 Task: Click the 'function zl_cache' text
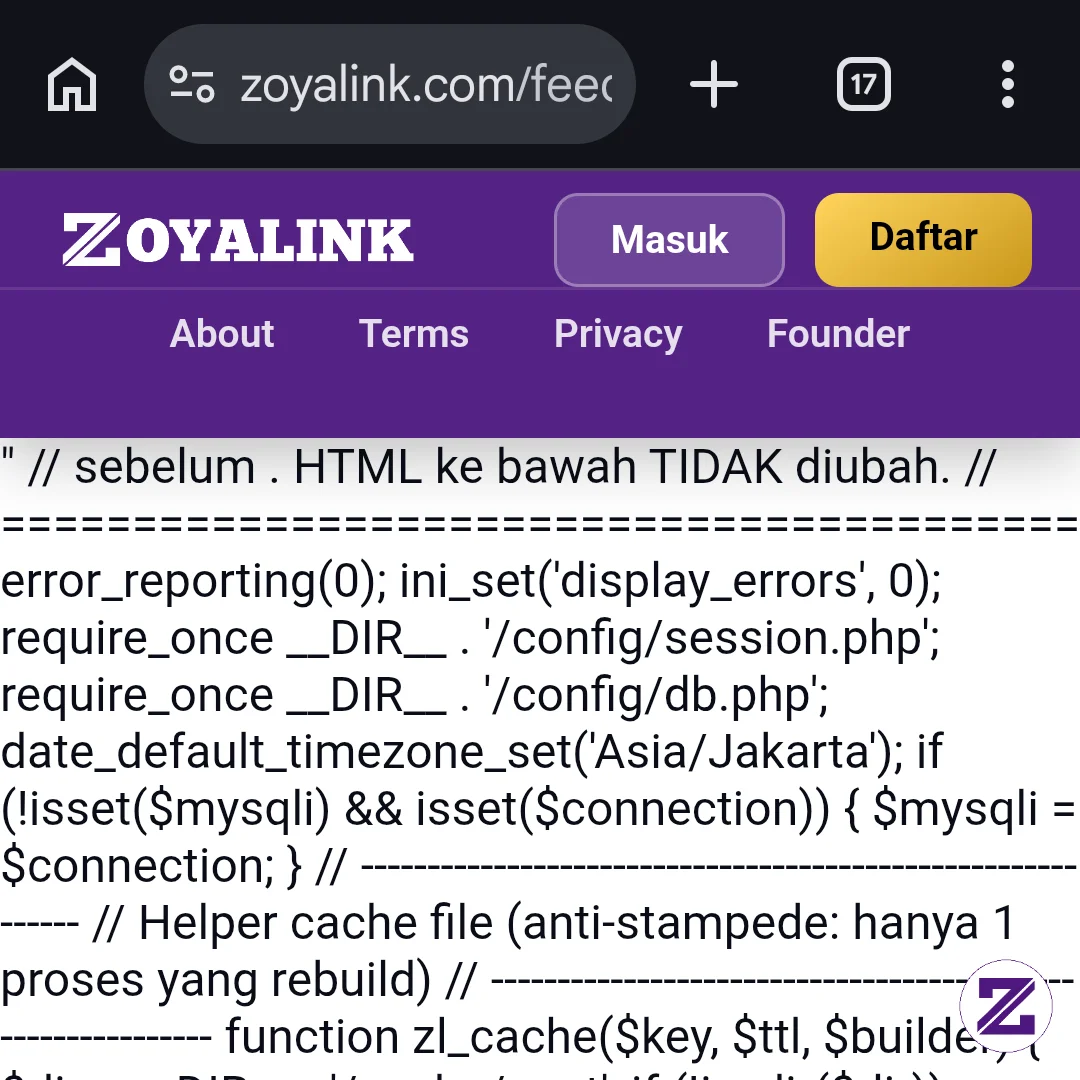click(411, 1036)
